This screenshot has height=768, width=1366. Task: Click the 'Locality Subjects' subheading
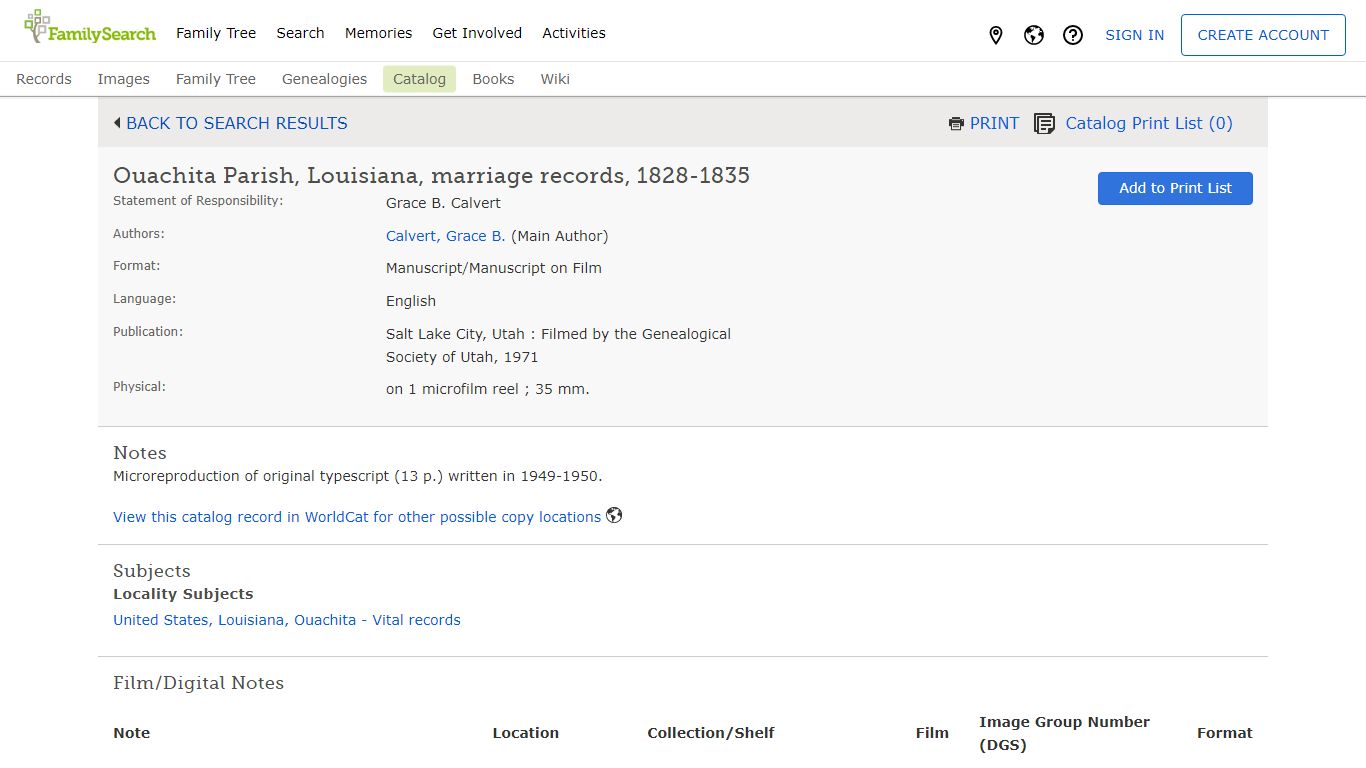tap(183, 594)
